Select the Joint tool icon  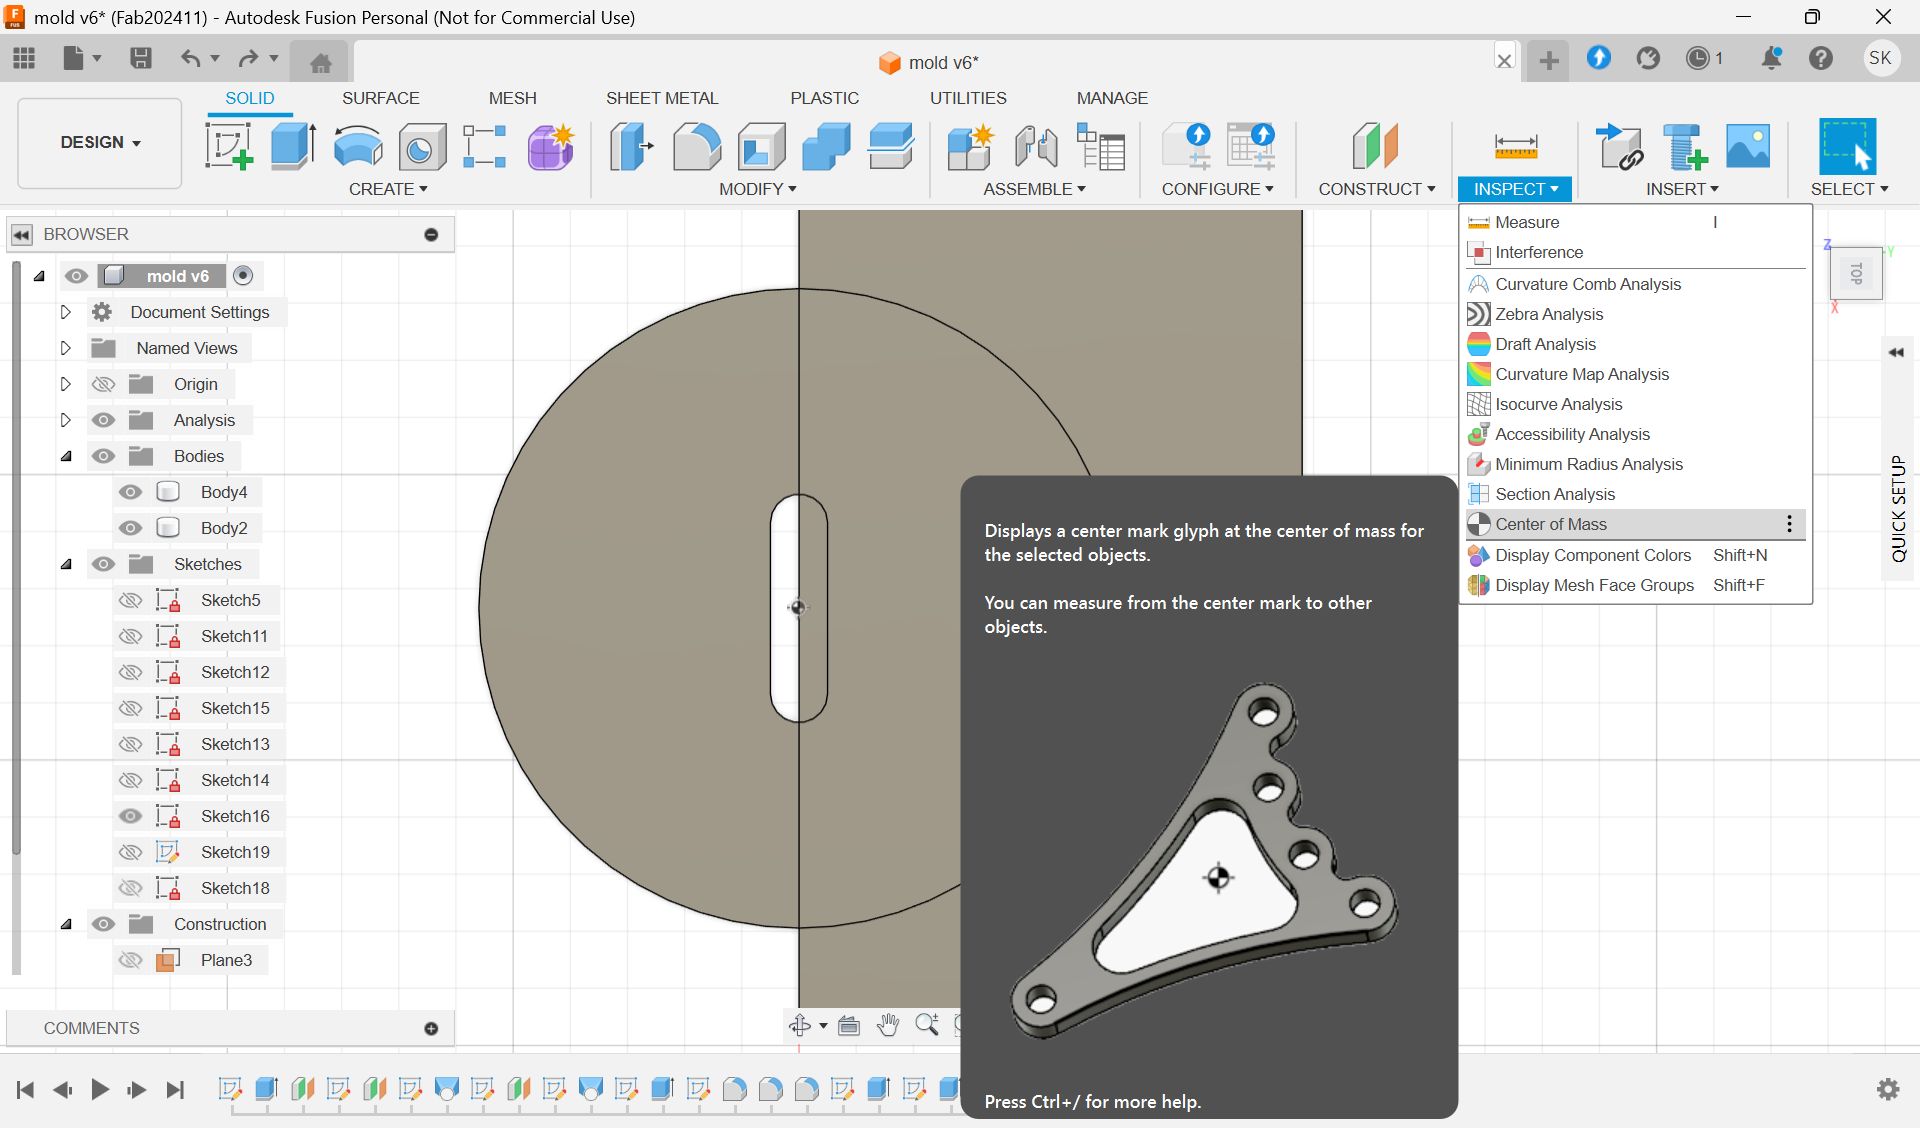(1035, 146)
